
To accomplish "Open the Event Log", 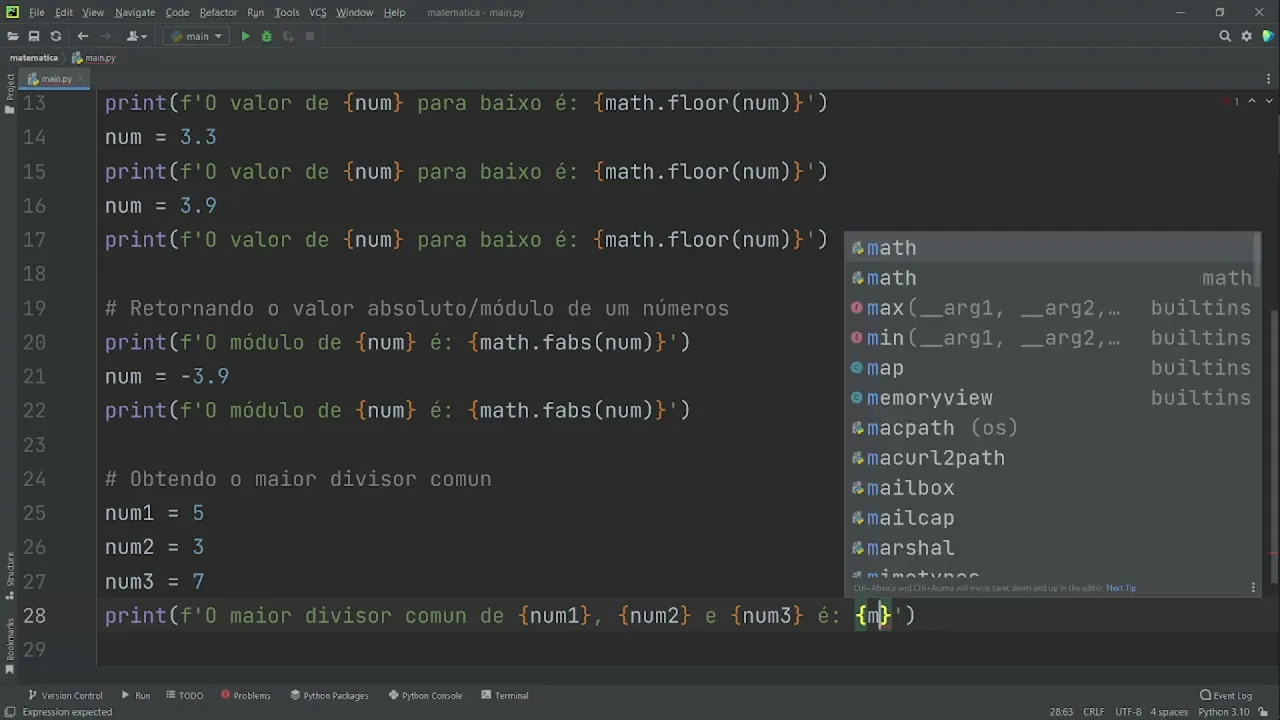I will click(1226, 695).
